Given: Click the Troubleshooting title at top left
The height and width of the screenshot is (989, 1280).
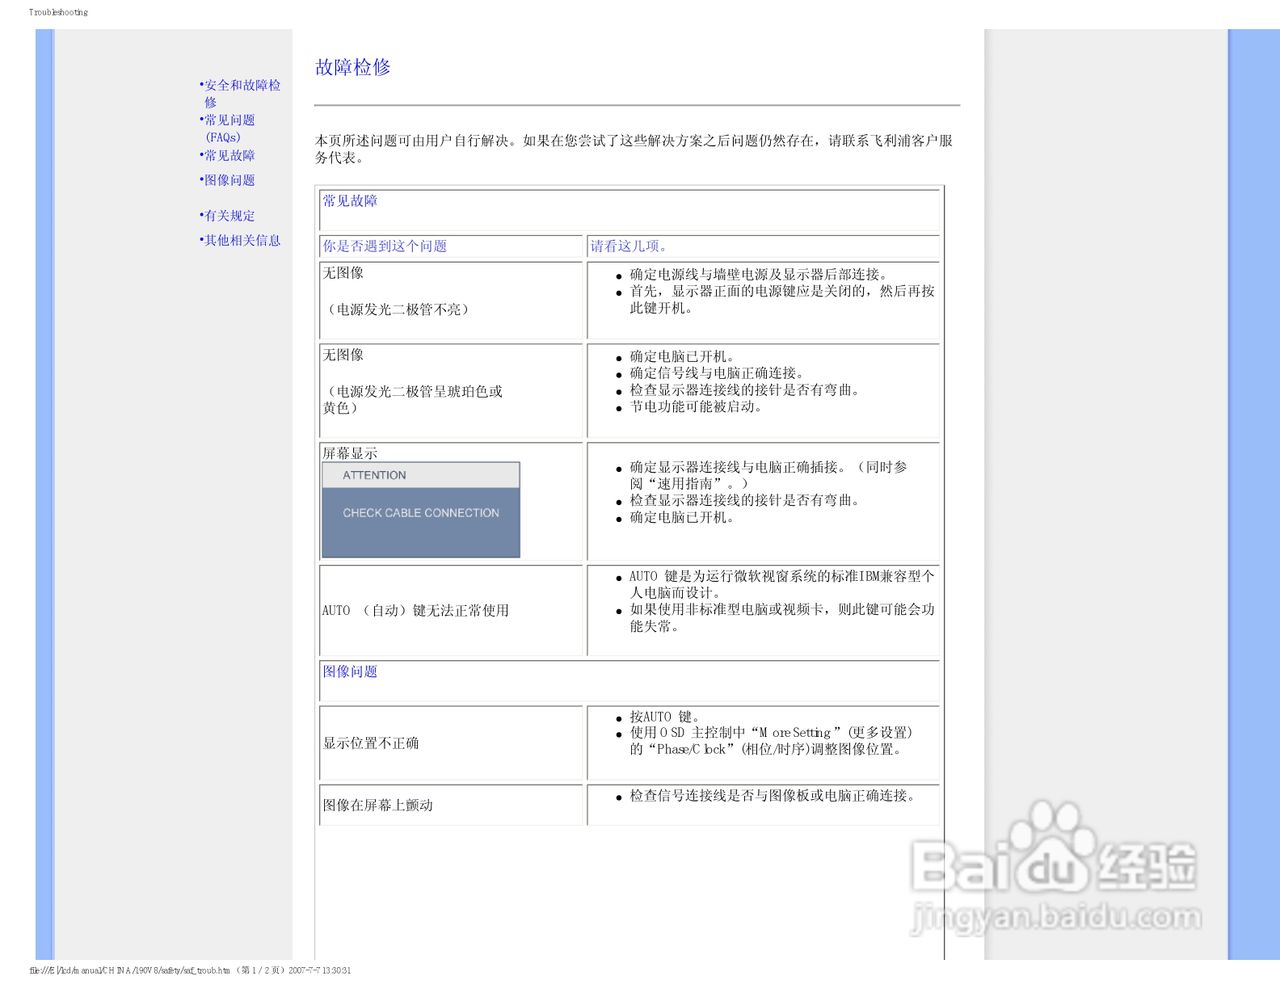Looking at the screenshot, I should tap(57, 12).
